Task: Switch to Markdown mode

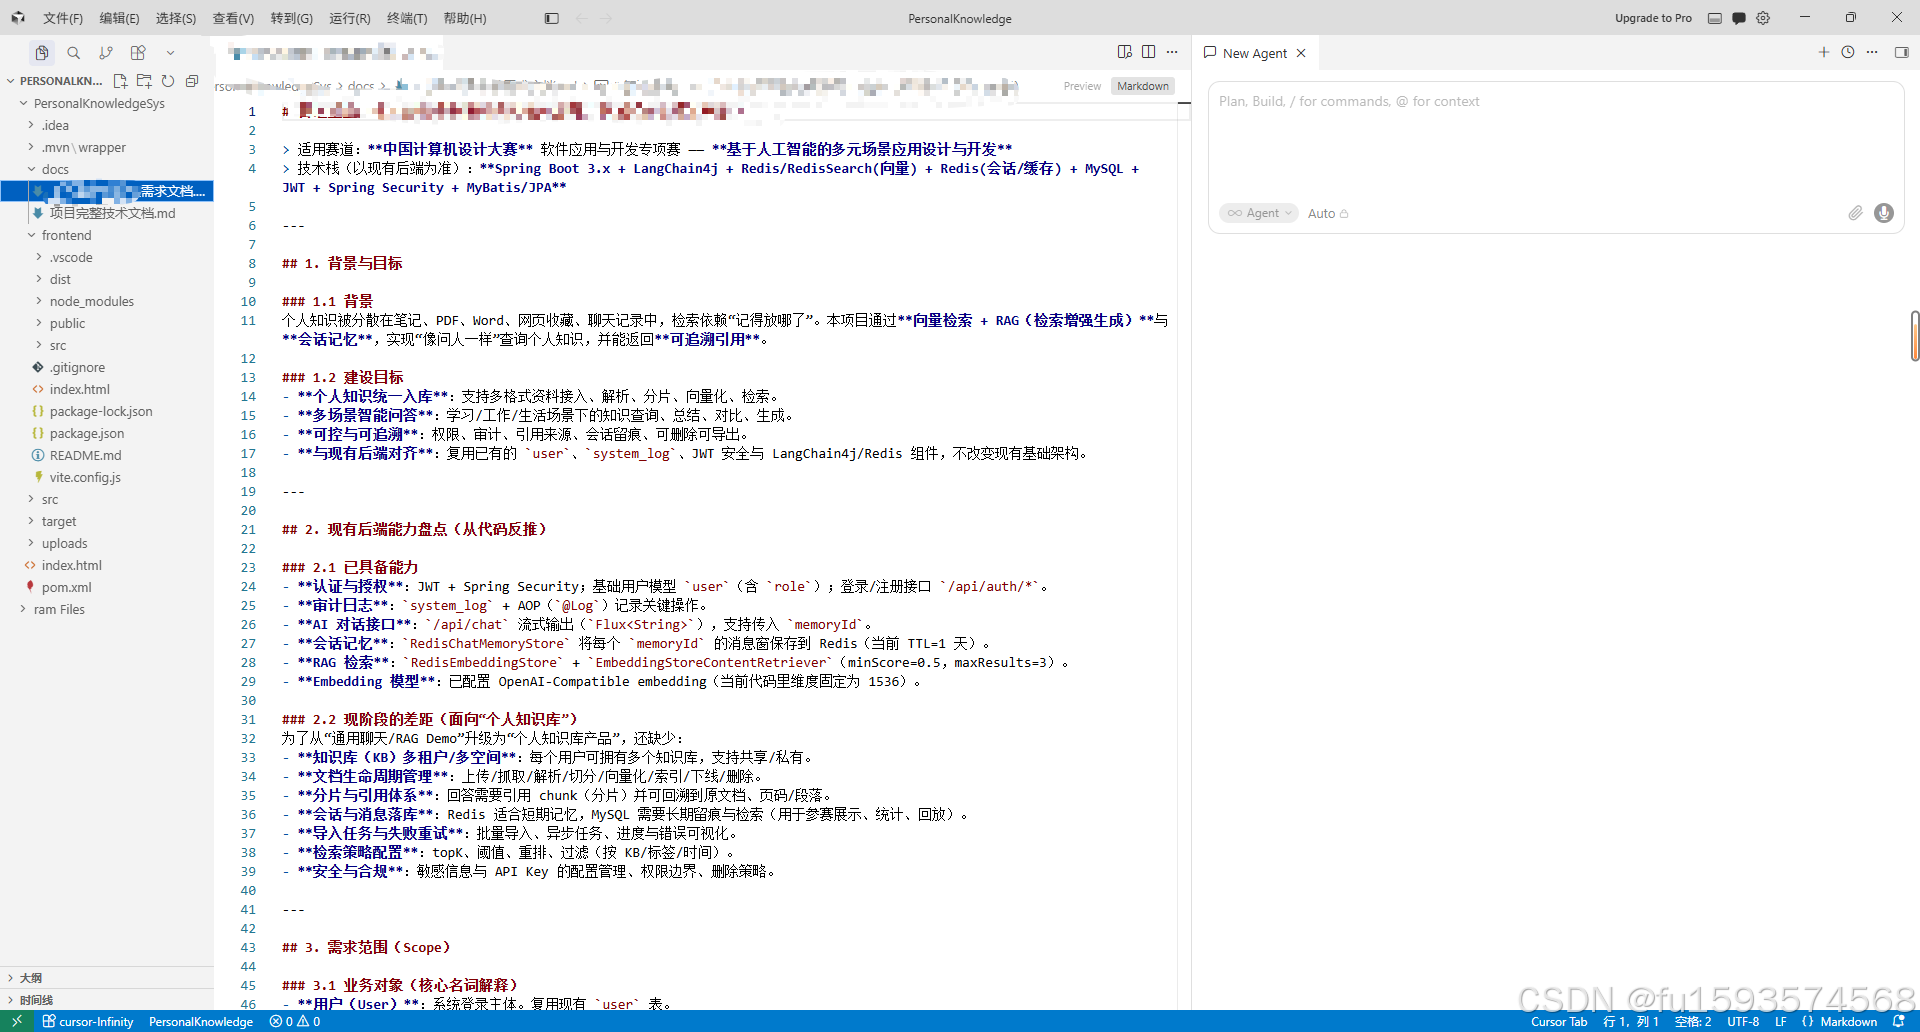Action: coord(1143,86)
